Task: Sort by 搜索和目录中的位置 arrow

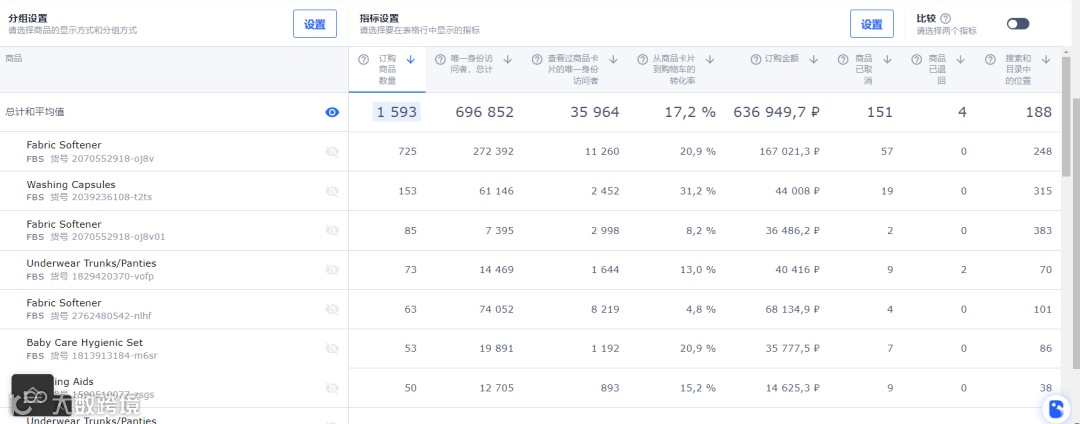Action: point(1046,60)
